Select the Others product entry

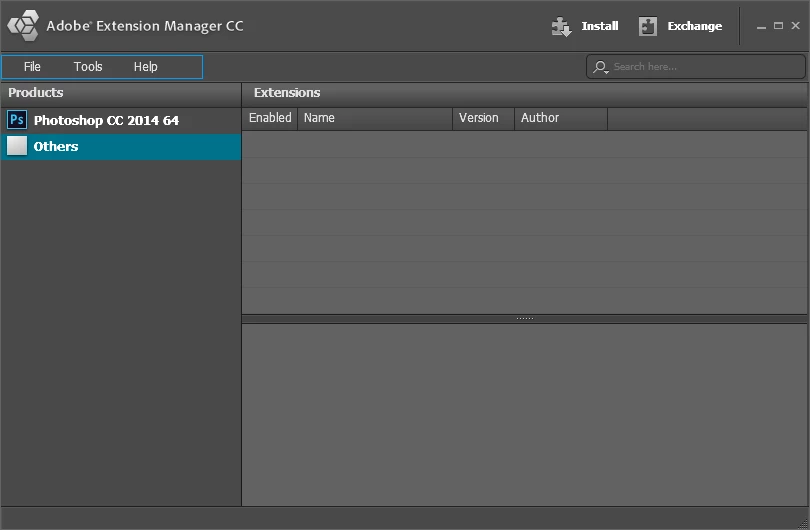coord(121,147)
